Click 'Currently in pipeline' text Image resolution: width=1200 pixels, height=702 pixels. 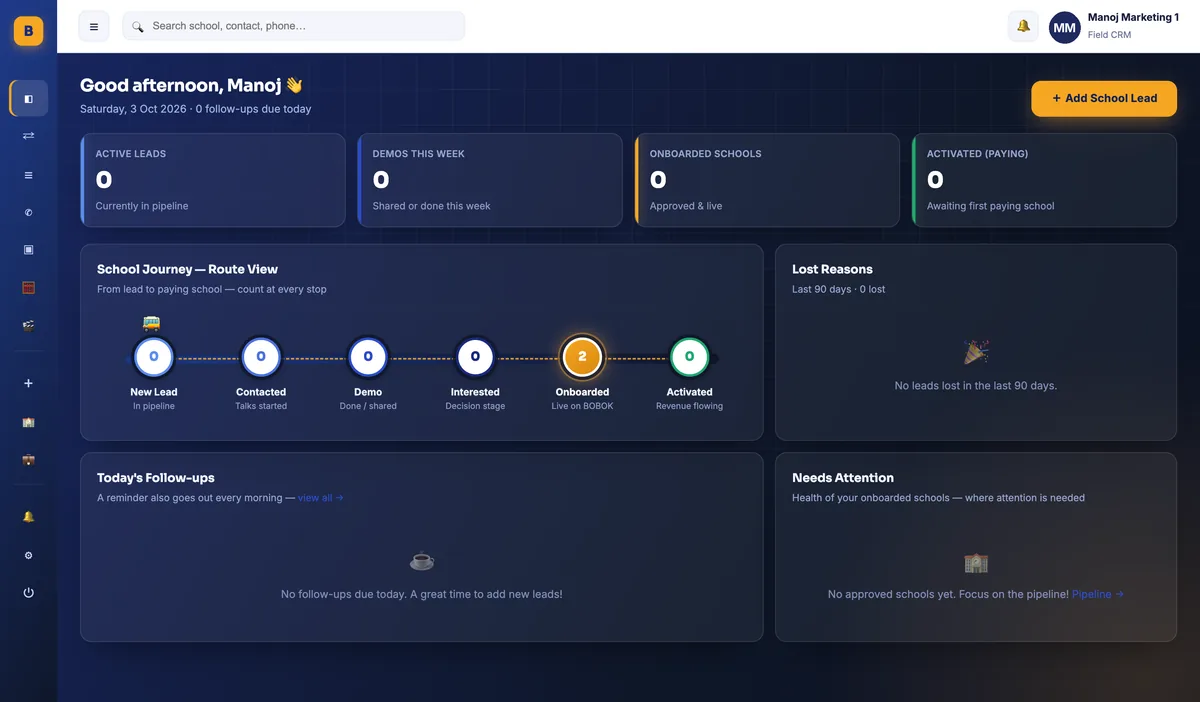click(142, 206)
